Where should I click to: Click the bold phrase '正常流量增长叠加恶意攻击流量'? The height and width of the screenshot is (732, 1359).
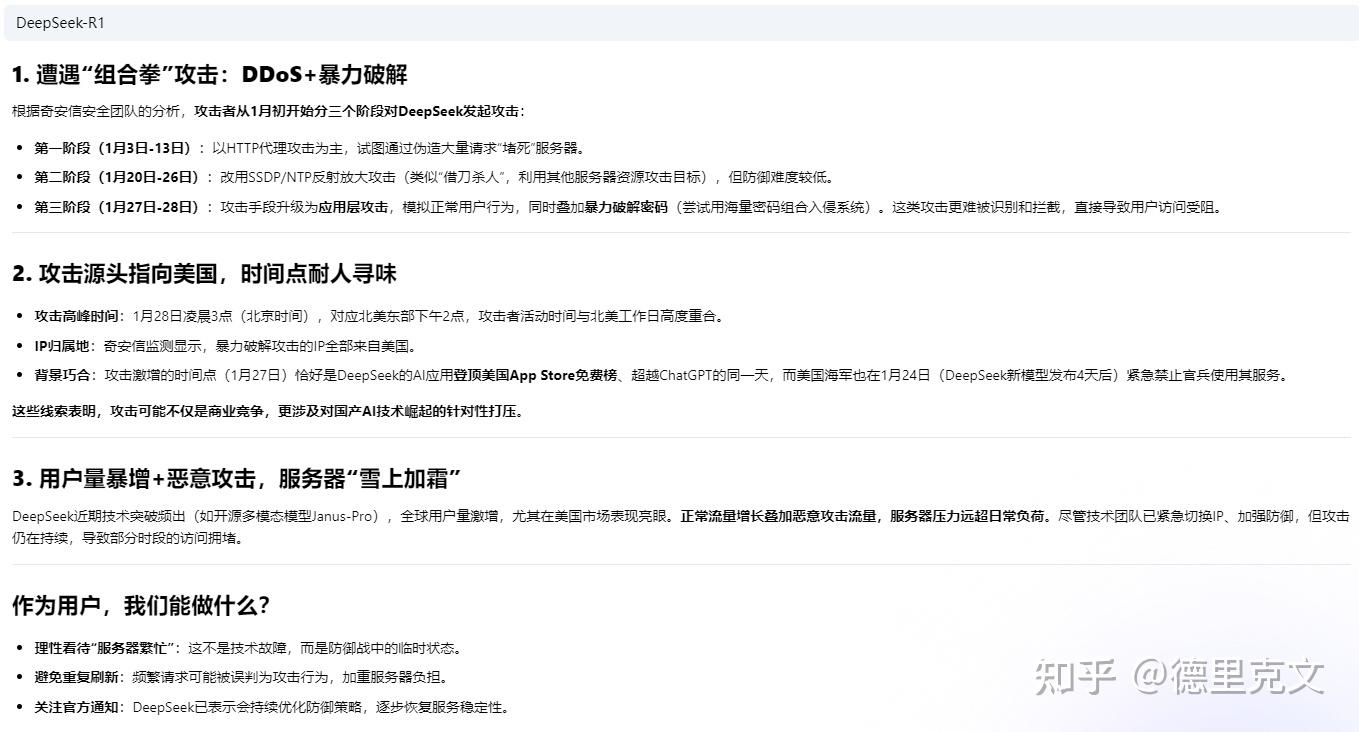click(778, 516)
